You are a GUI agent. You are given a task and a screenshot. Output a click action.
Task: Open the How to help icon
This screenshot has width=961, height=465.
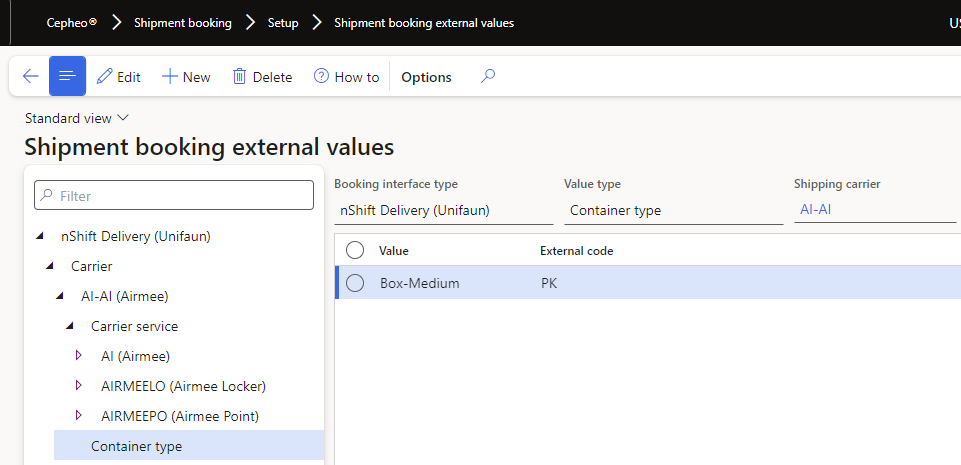(321, 77)
